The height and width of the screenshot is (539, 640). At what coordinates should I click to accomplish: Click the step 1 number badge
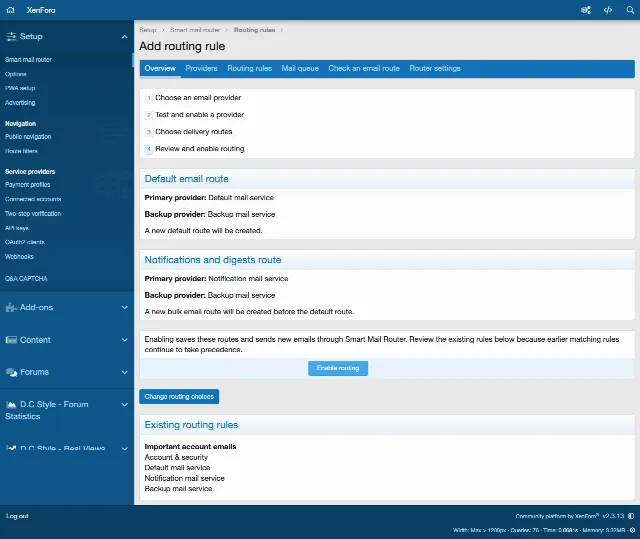point(149,98)
